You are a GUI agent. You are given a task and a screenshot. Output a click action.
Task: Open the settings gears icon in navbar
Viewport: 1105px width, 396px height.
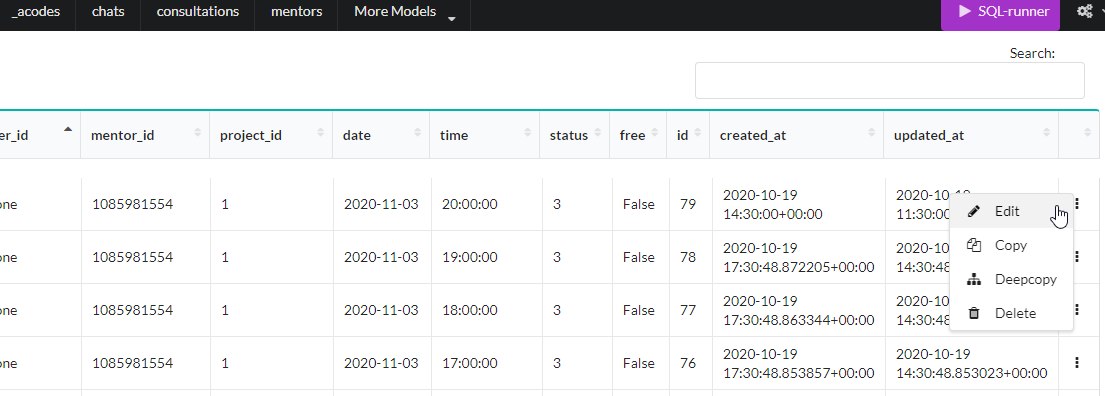tap(1085, 12)
